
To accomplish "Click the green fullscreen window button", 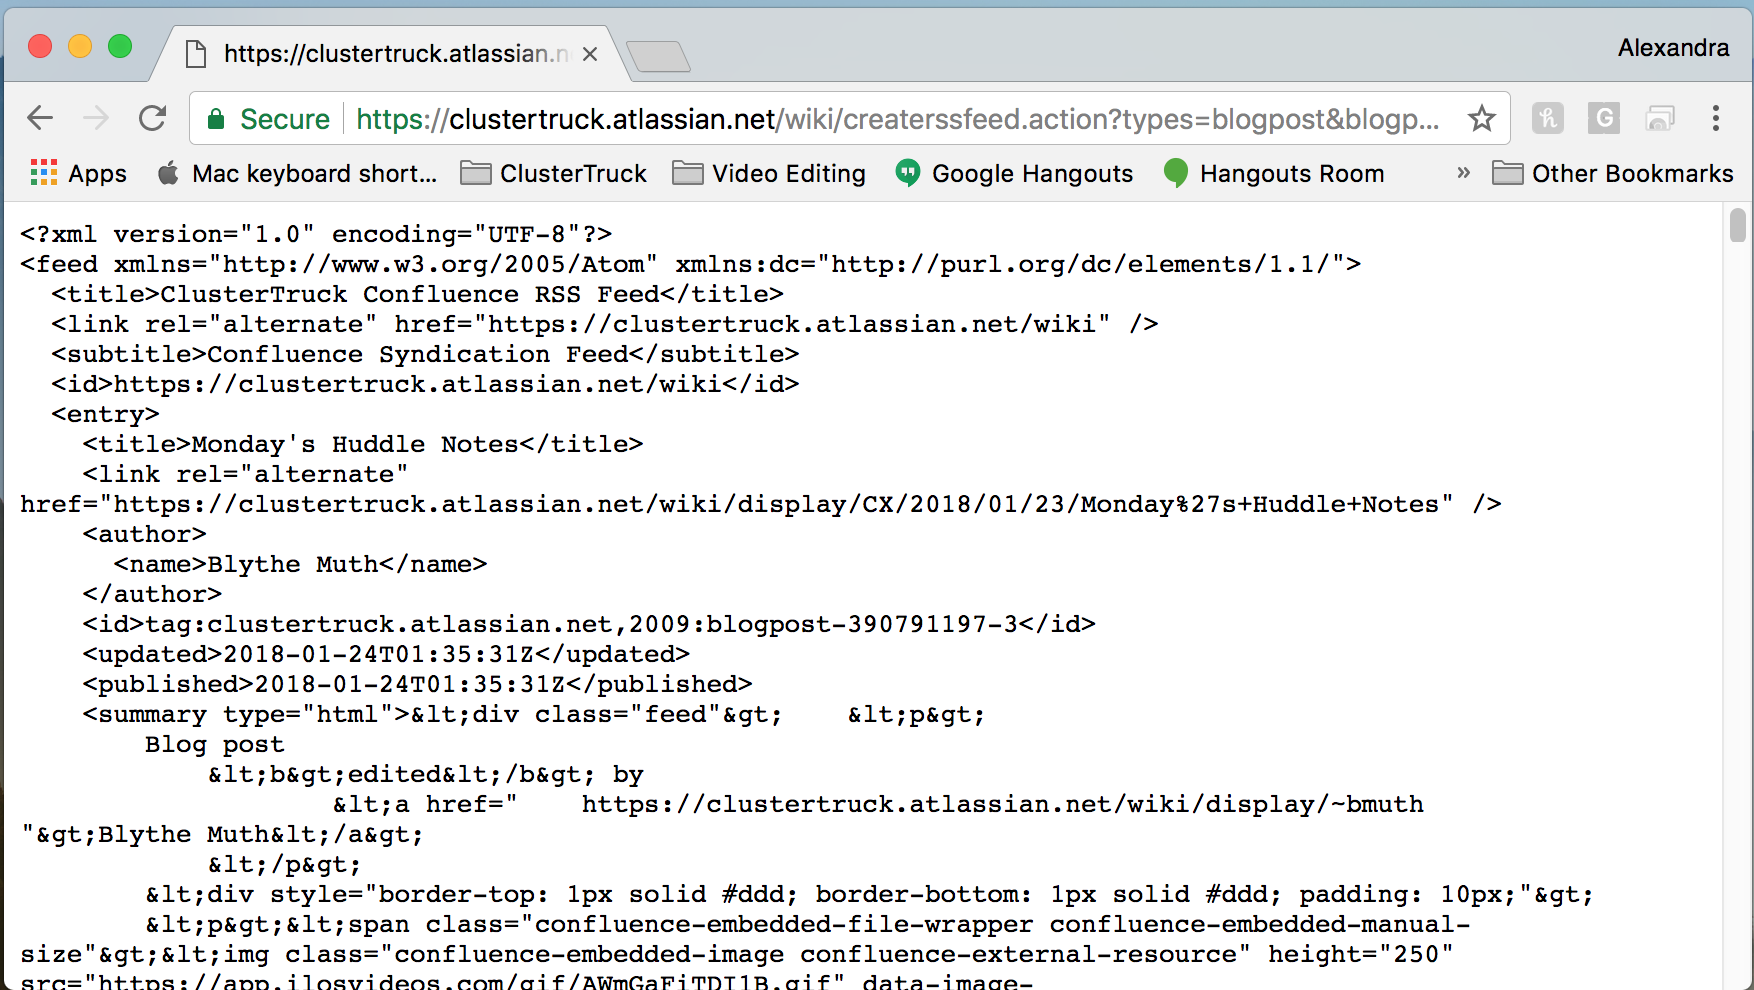I will point(120,46).
